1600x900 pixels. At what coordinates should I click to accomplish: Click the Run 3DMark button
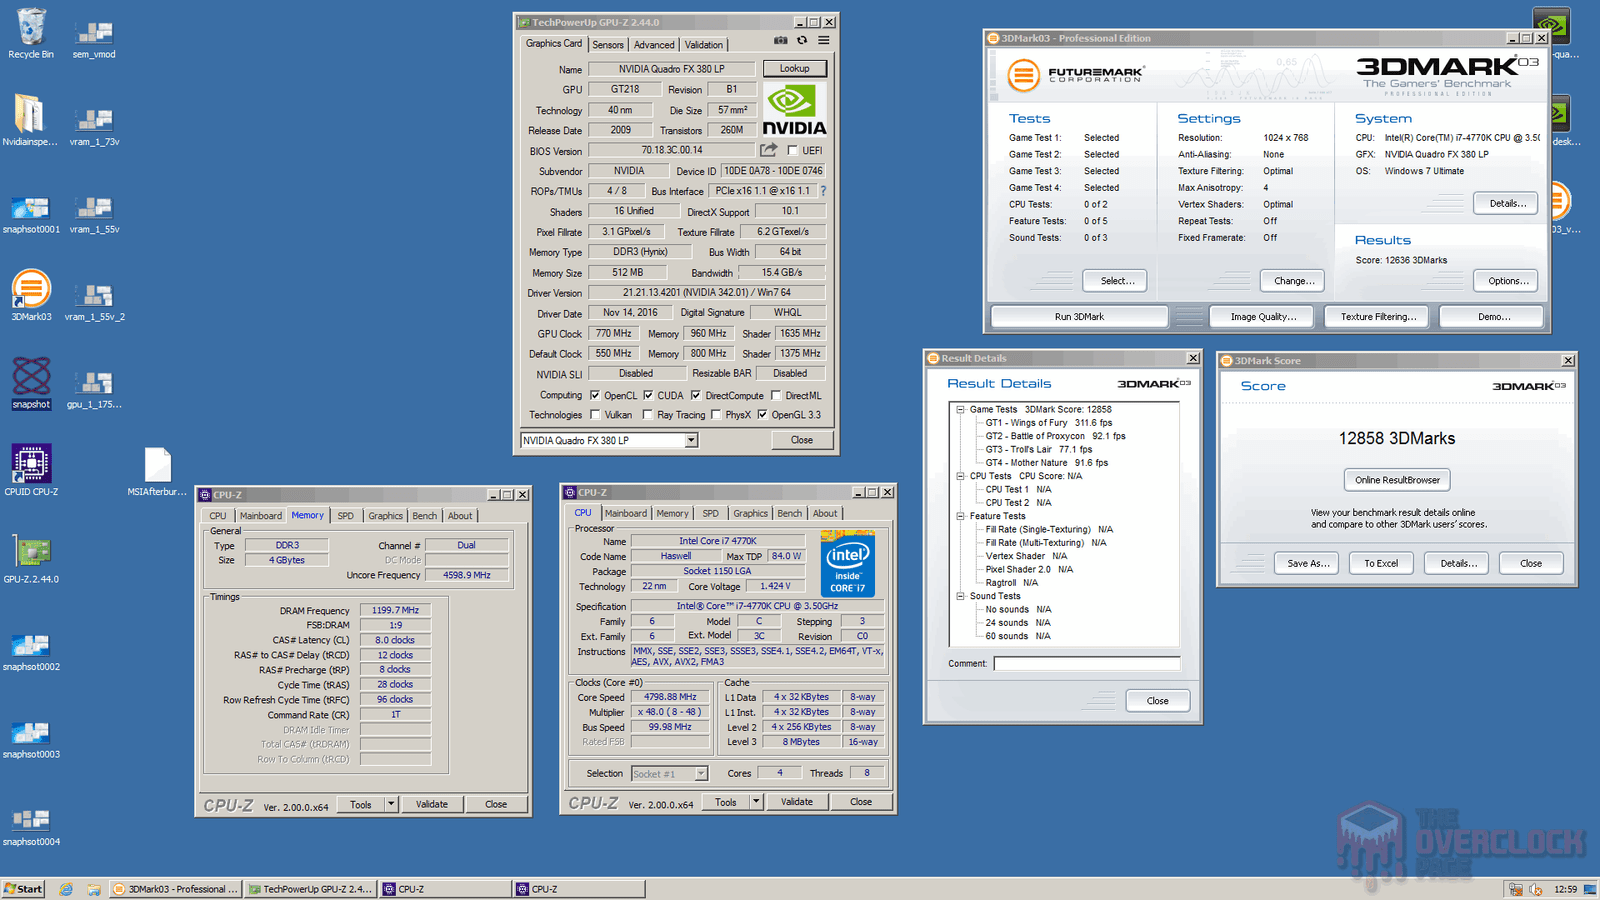coord(1079,317)
